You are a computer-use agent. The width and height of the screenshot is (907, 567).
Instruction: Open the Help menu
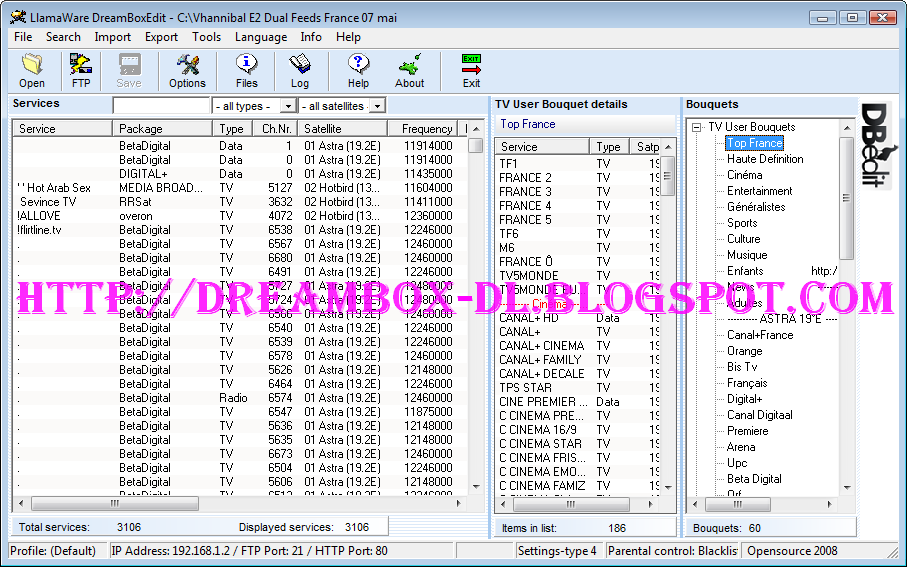point(348,37)
